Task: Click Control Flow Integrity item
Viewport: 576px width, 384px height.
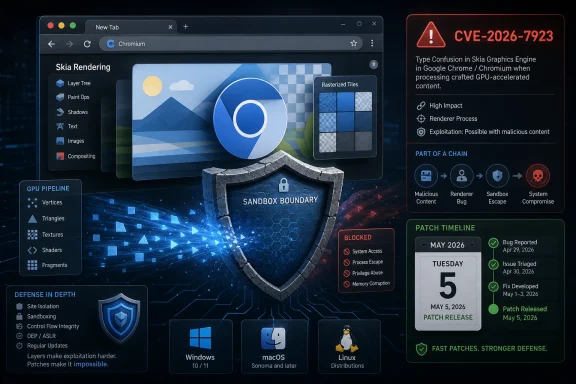Action: tap(47, 326)
